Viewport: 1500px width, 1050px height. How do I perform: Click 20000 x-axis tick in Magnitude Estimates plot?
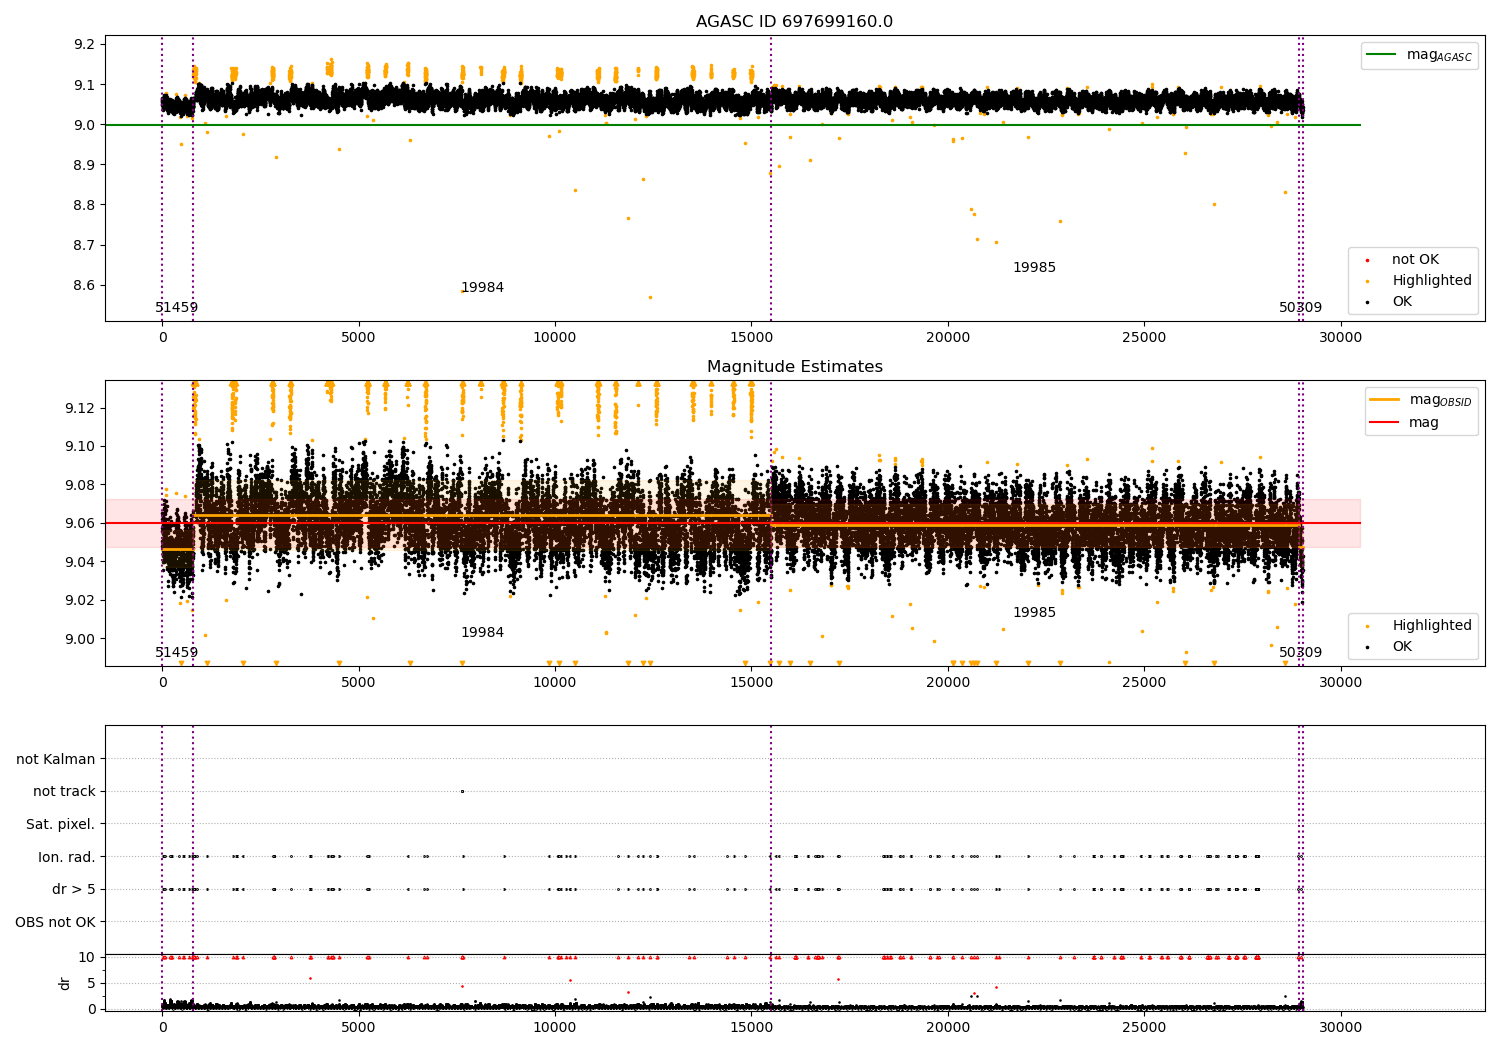(947, 682)
